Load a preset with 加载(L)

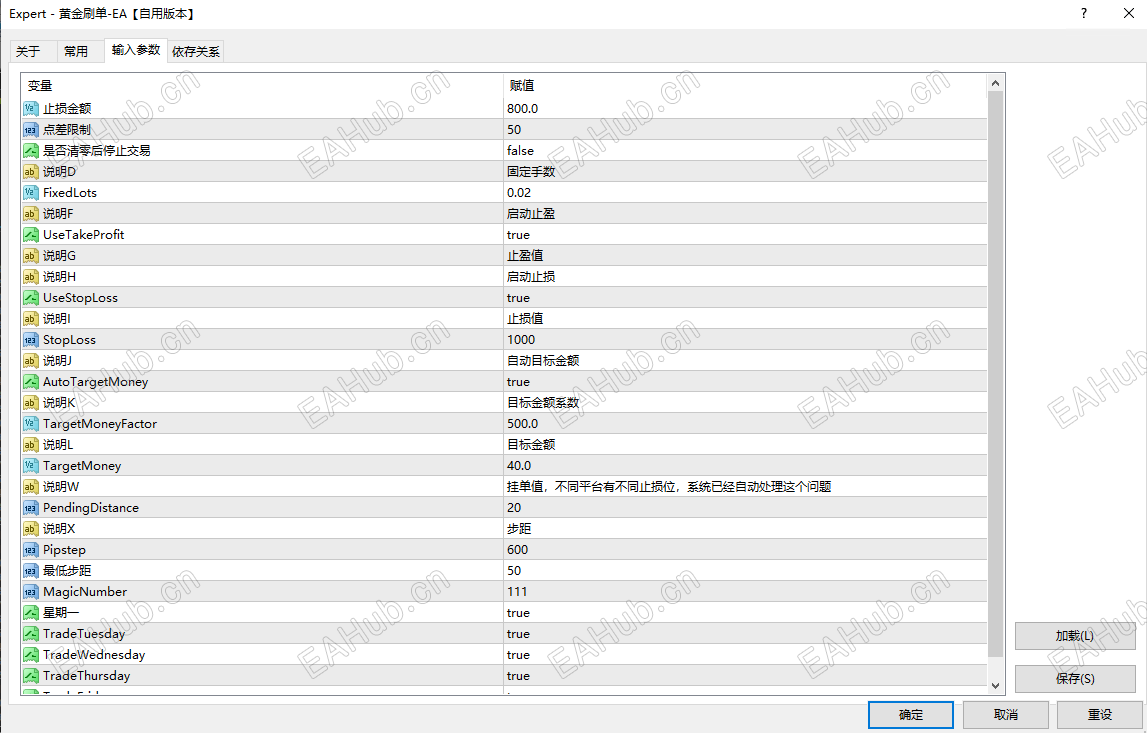1075,636
